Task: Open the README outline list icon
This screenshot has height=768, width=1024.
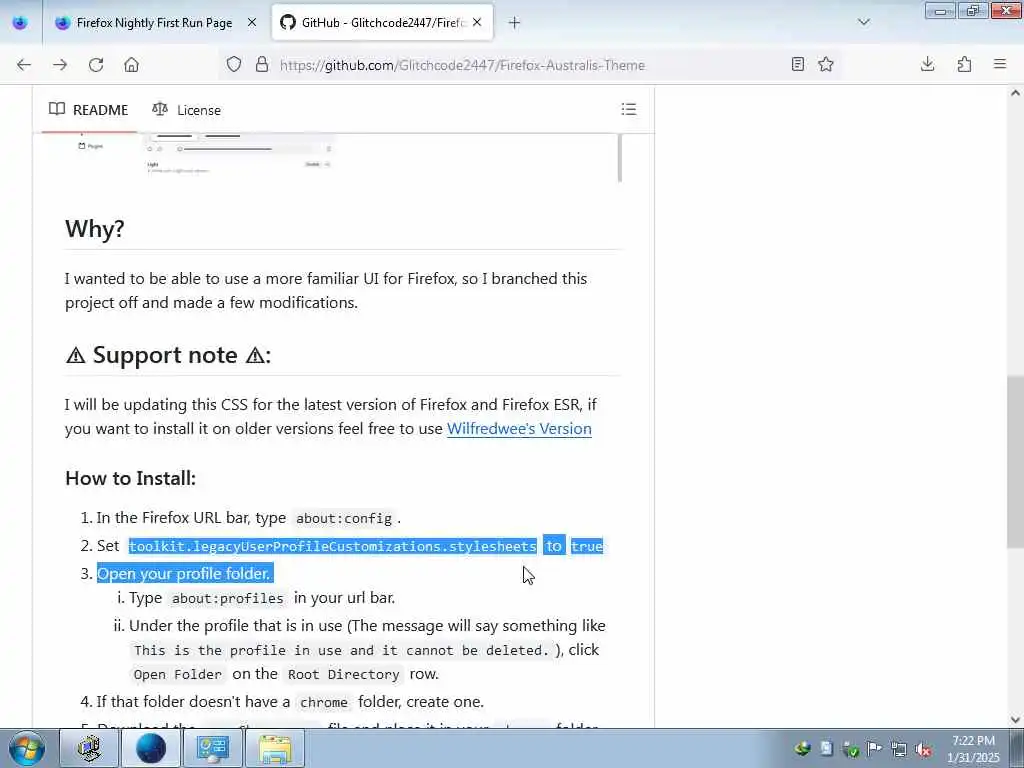Action: tap(629, 109)
